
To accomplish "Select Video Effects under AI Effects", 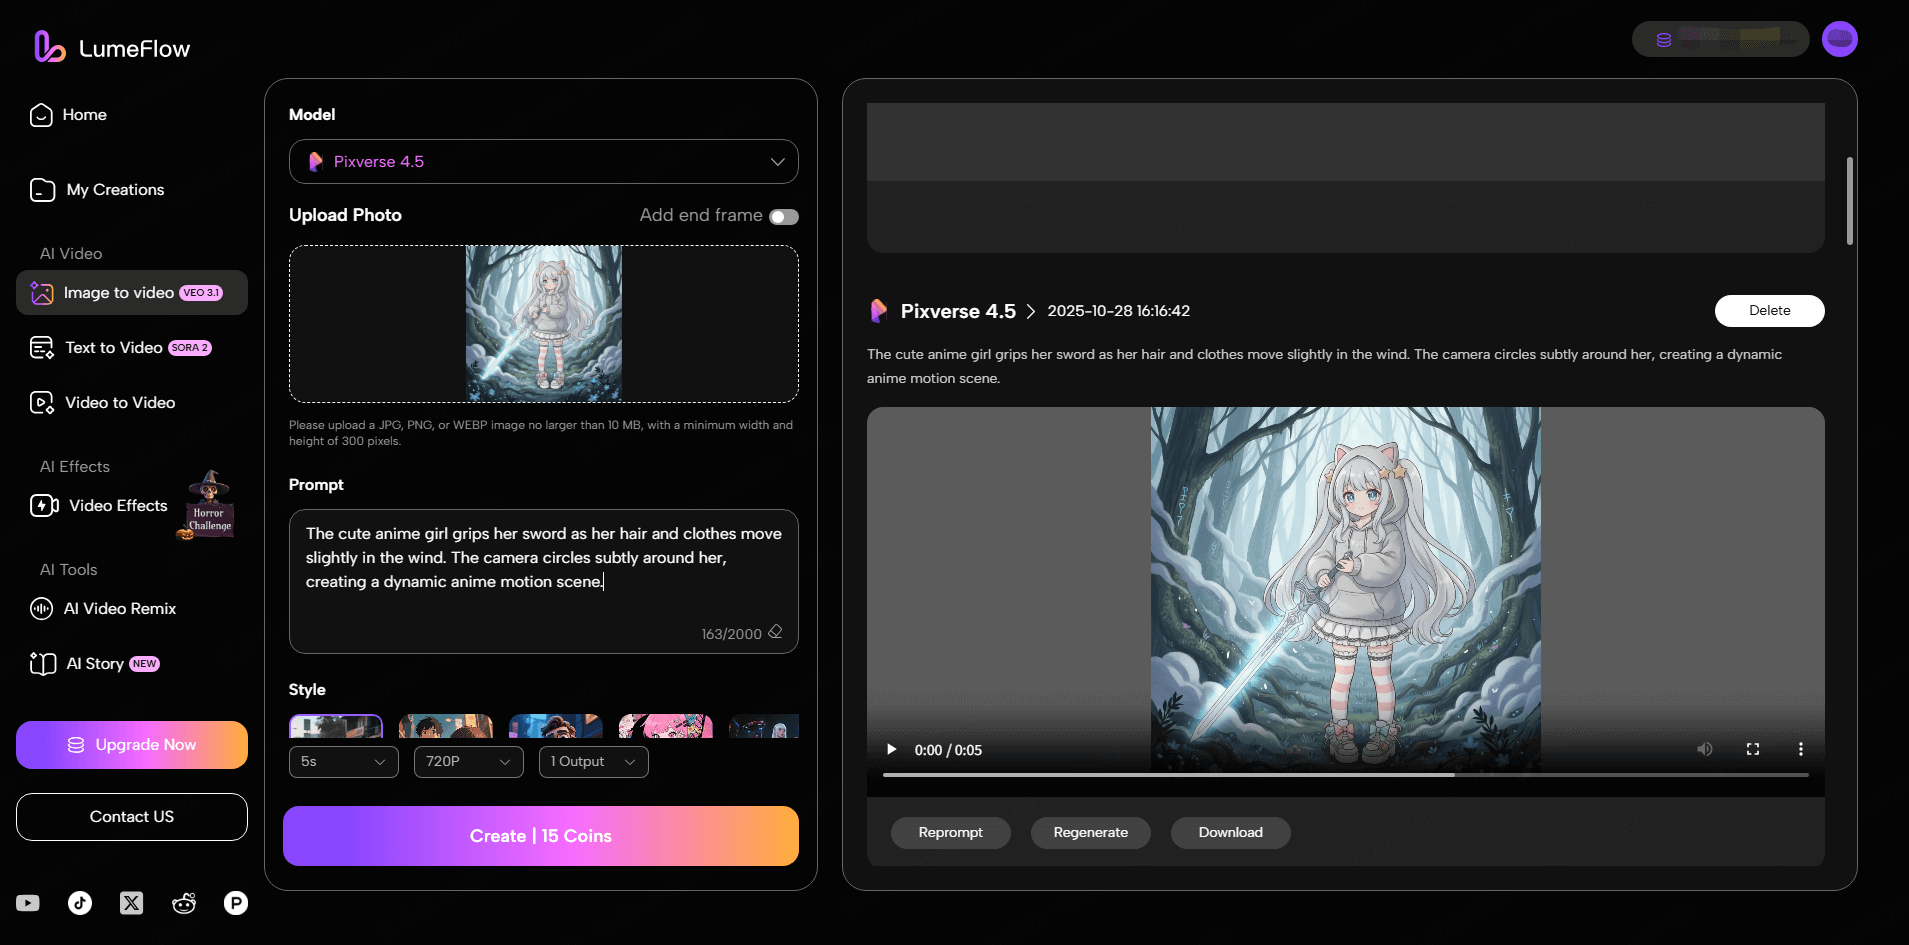I will (x=117, y=505).
